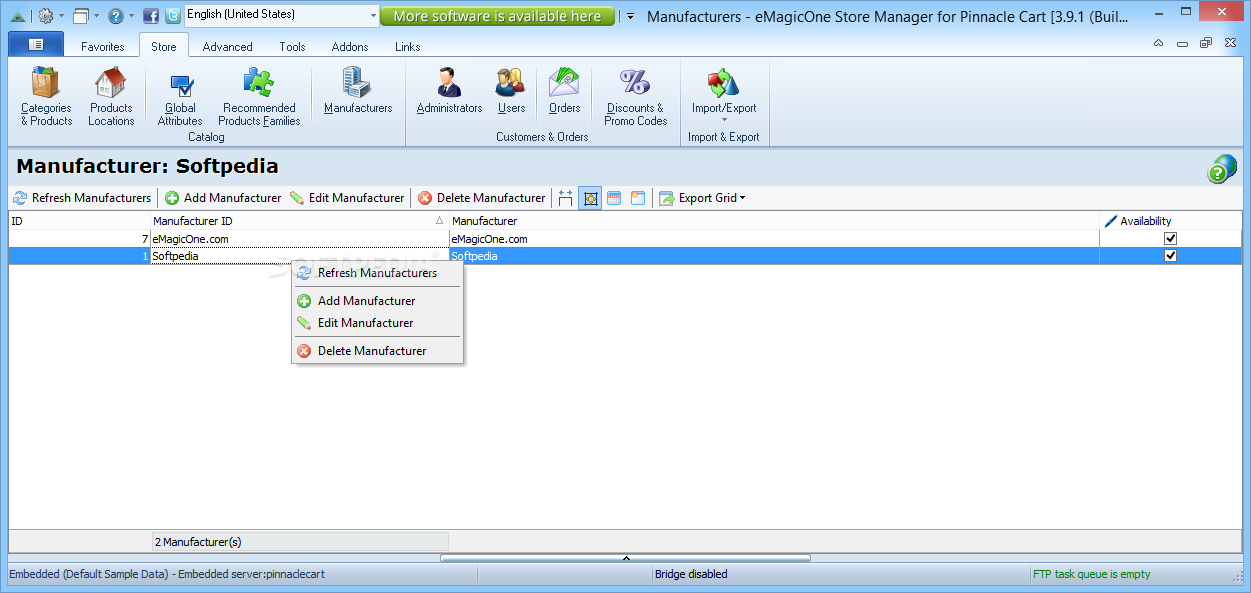1251x593 pixels.
Task: Switch to the Tools tab
Action: [293, 47]
